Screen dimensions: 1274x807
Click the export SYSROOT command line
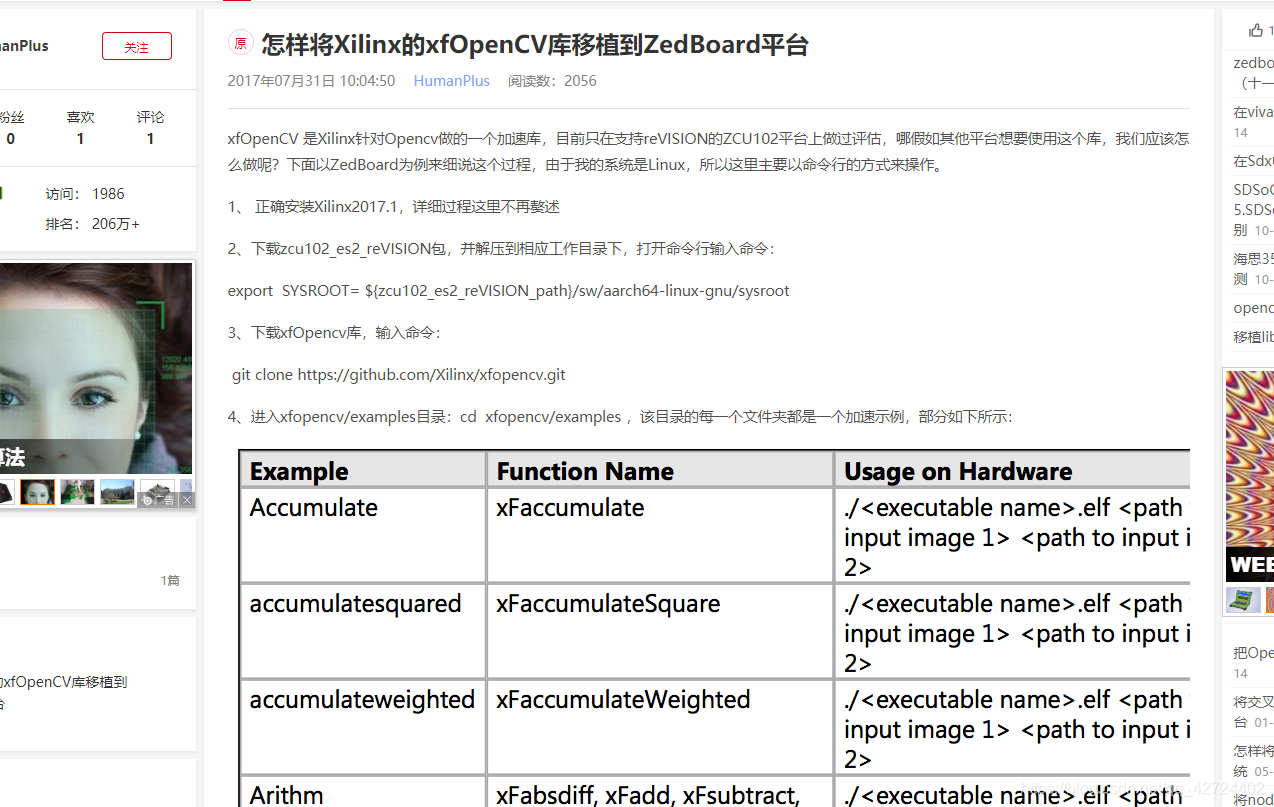click(509, 291)
